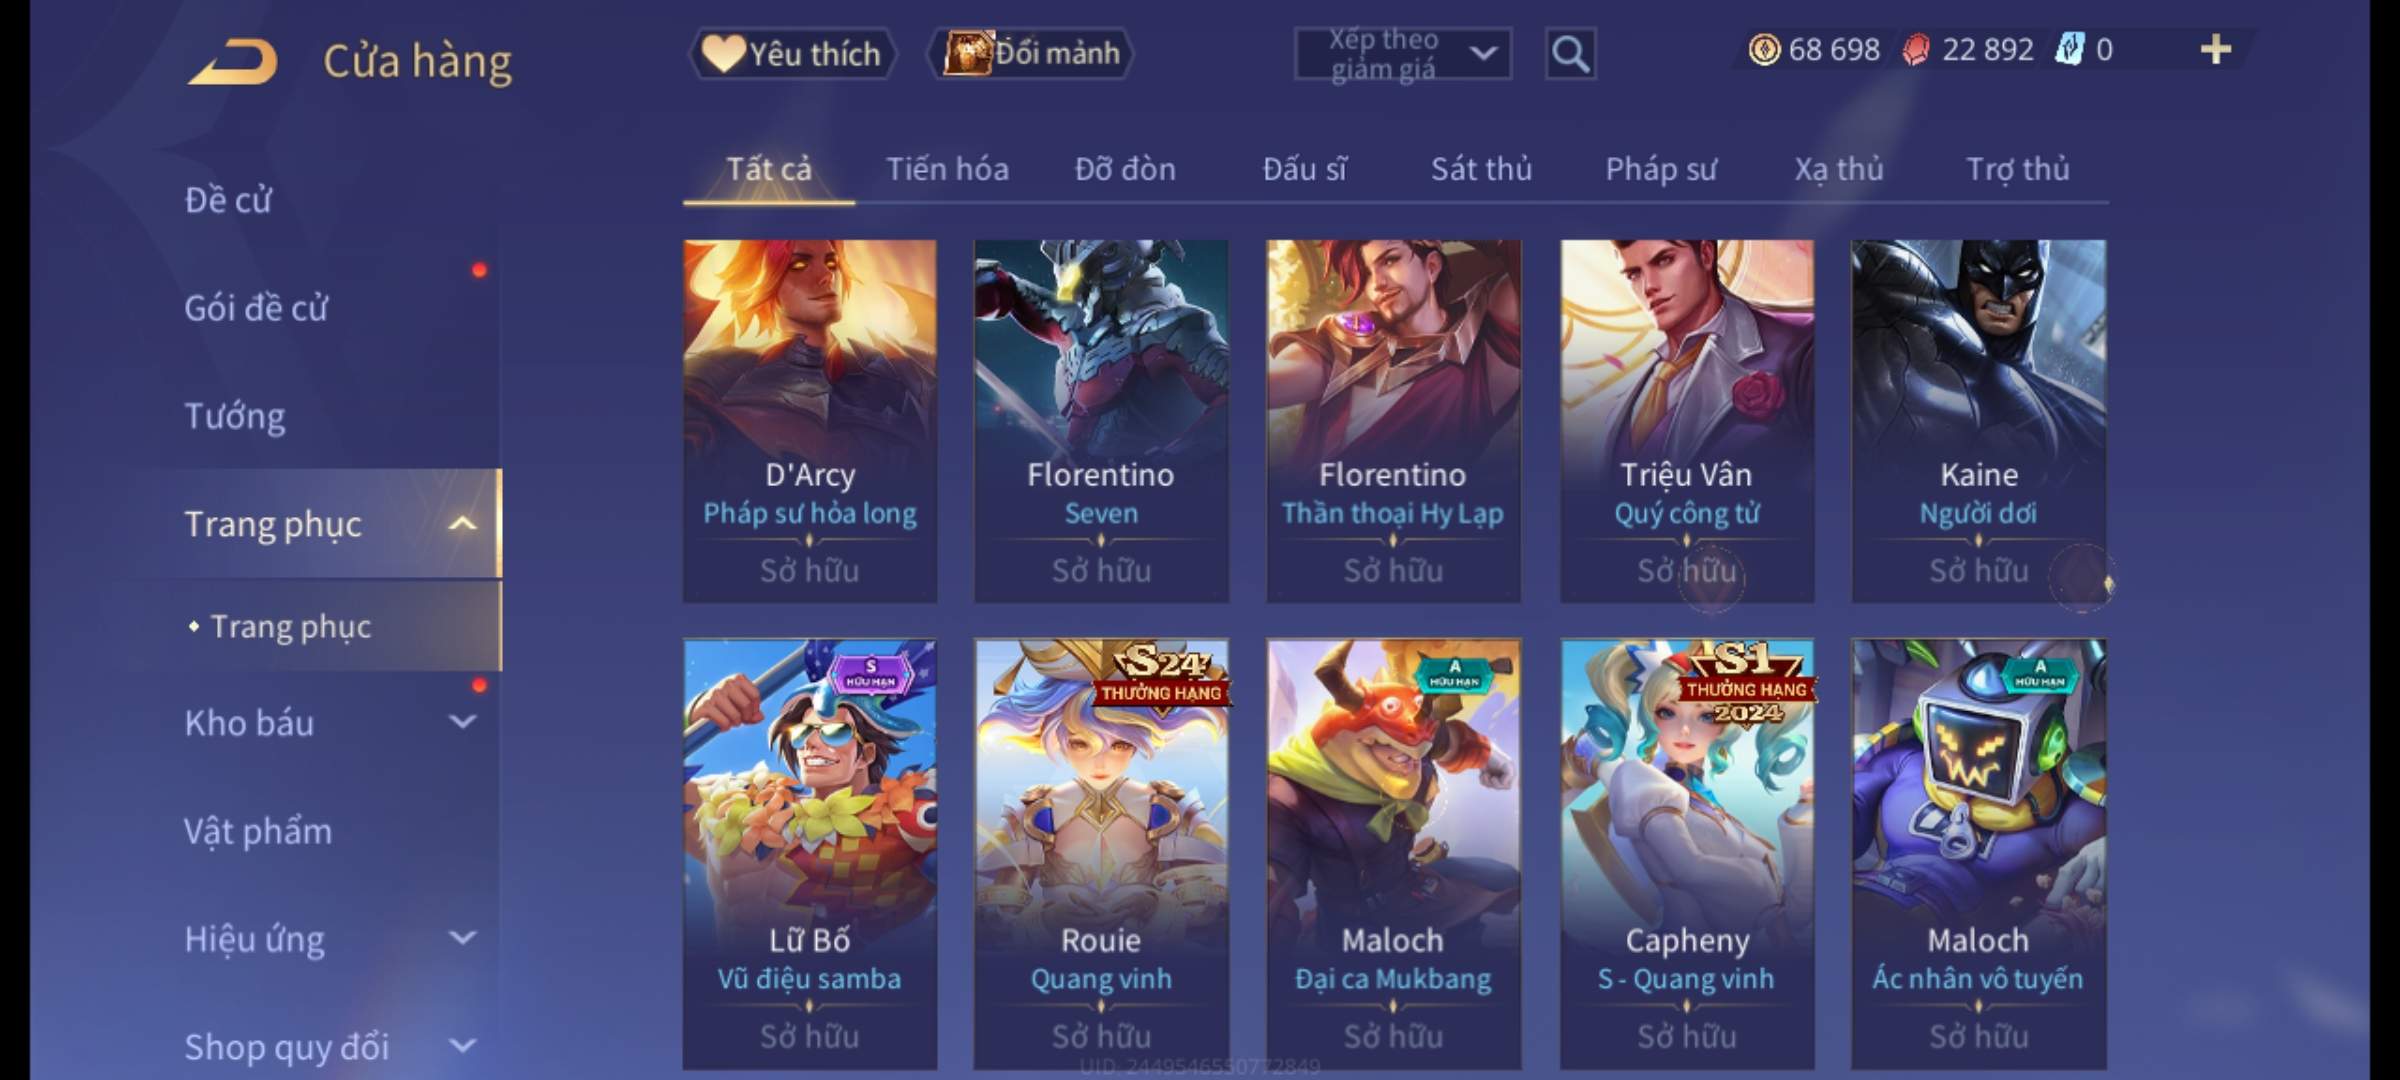The width and height of the screenshot is (2400, 1080).
Task: Open Gói đề cử in sidebar
Action: tap(256, 307)
